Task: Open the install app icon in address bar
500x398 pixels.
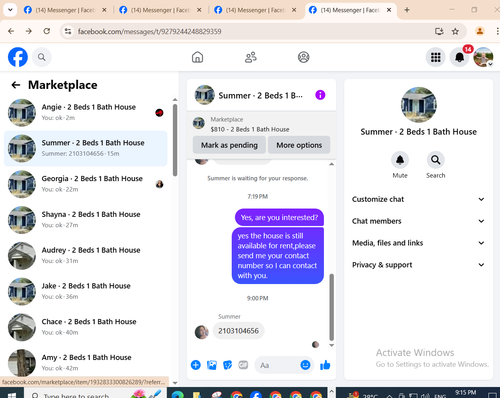Action: pos(439,31)
